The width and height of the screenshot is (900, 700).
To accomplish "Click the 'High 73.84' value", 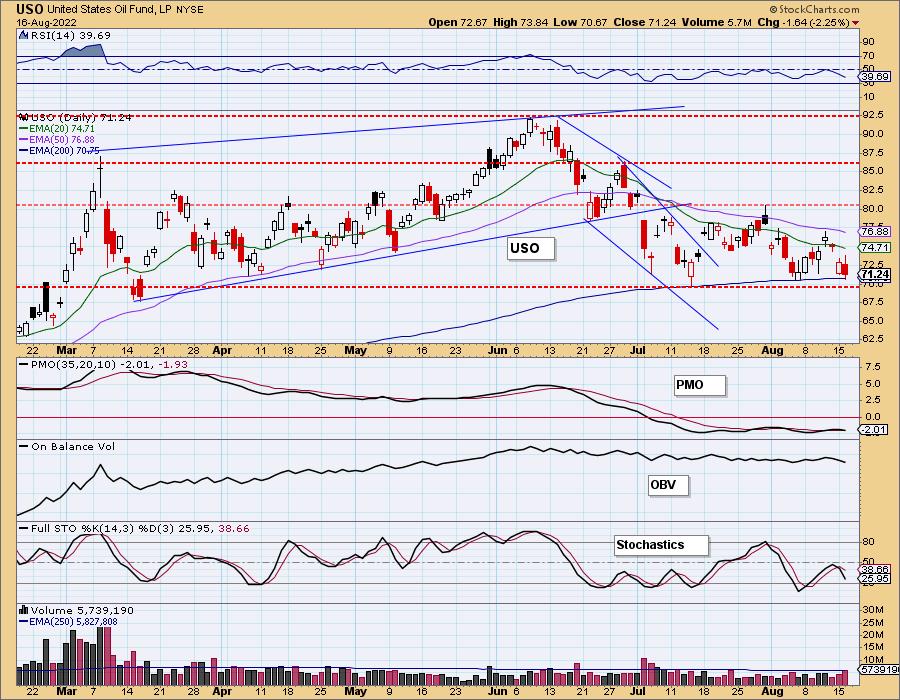I will [x=519, y=22].
